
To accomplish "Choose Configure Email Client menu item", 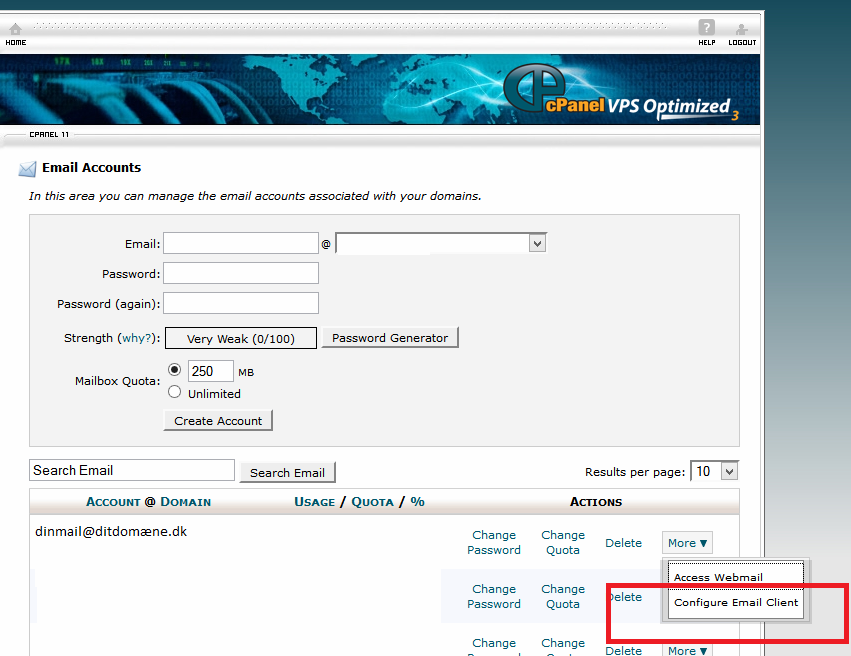I will [x=735, y=602].
